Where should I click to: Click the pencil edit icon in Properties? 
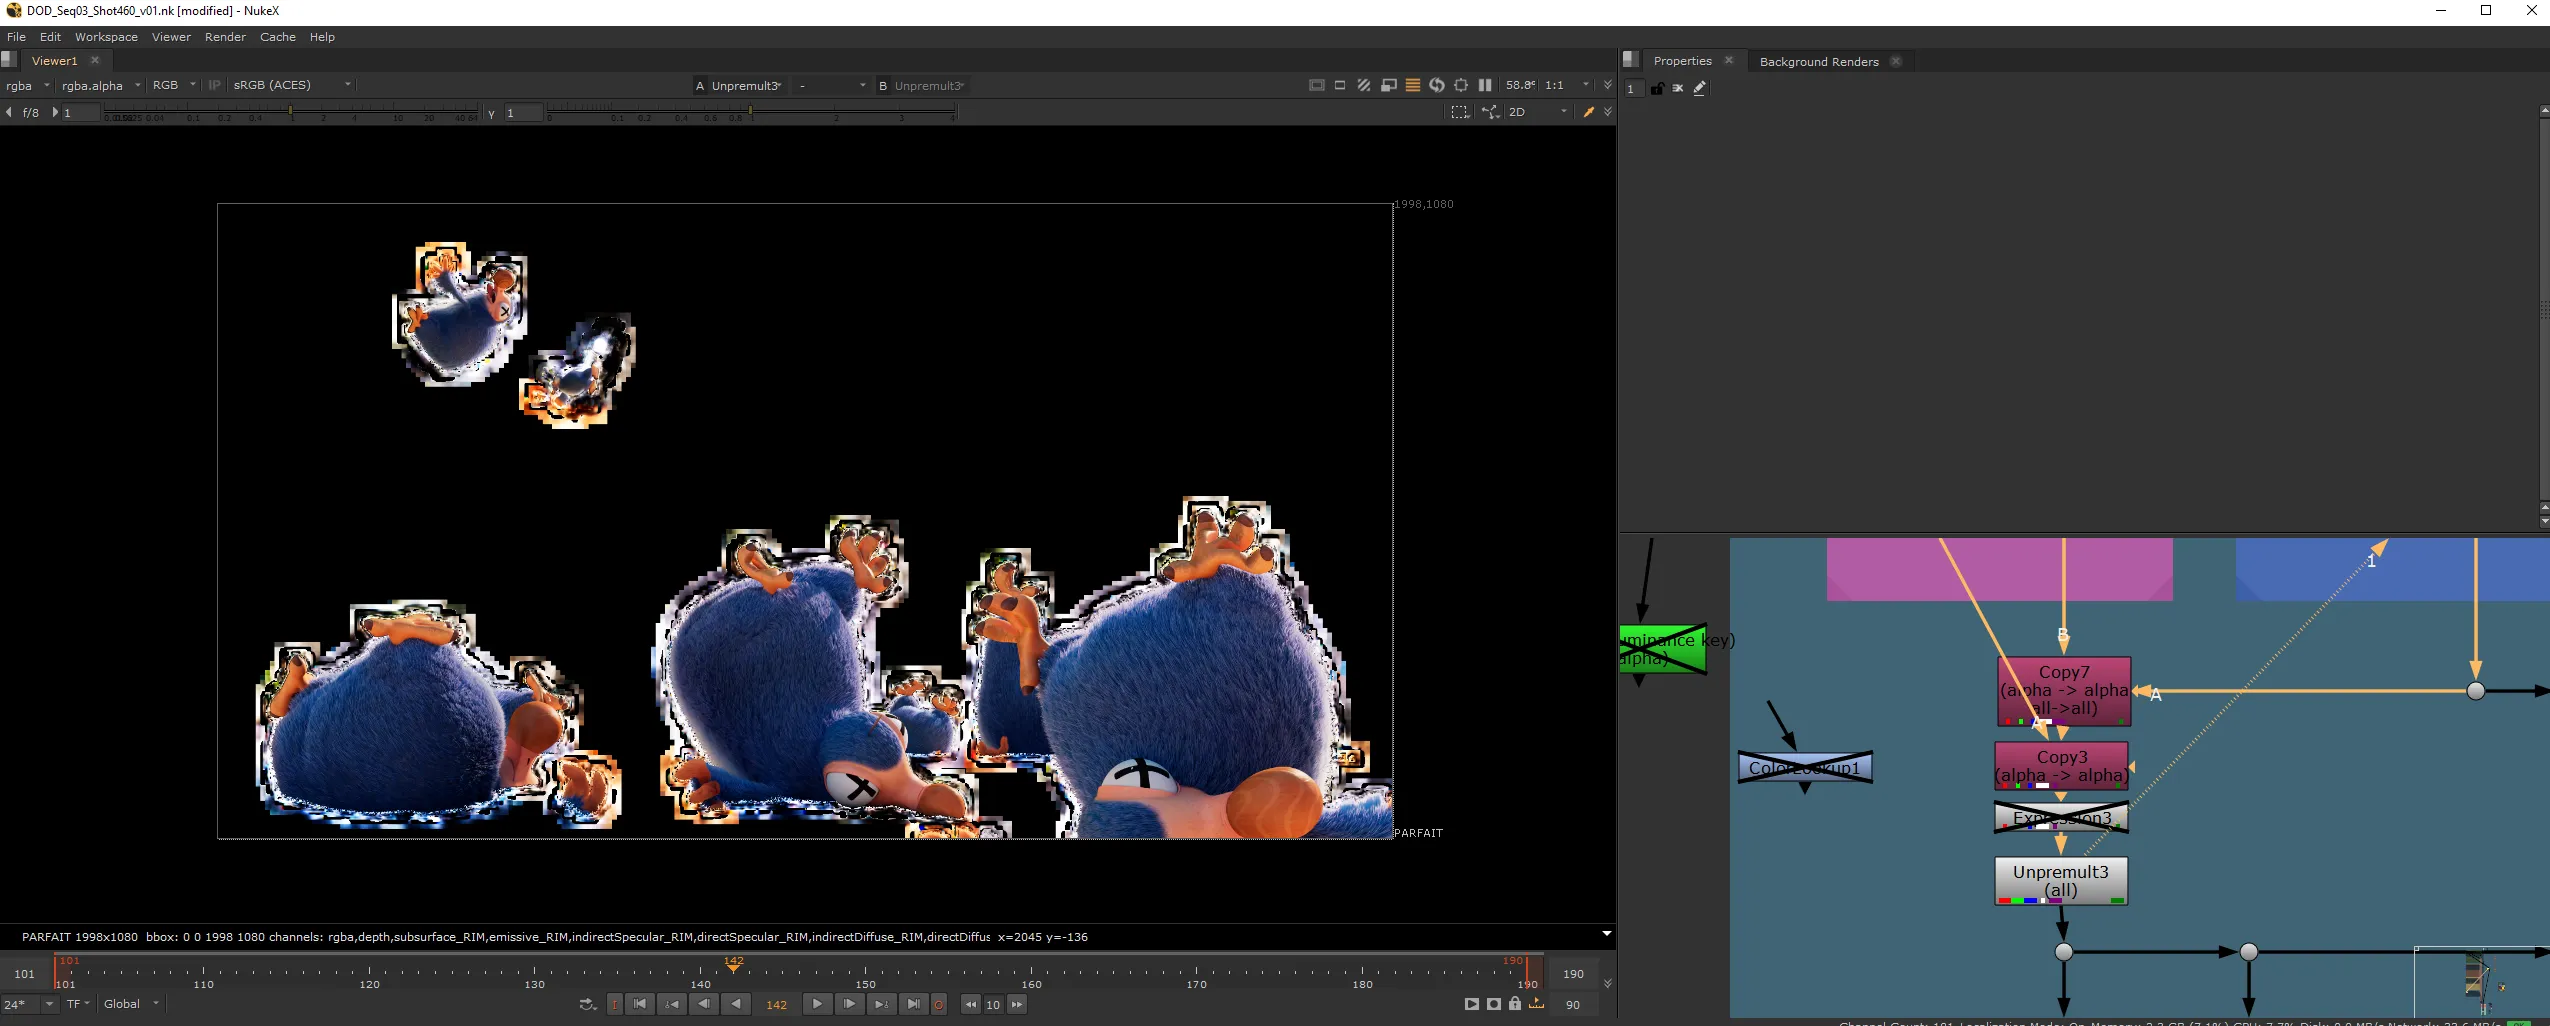click(x=1699, y=88)
